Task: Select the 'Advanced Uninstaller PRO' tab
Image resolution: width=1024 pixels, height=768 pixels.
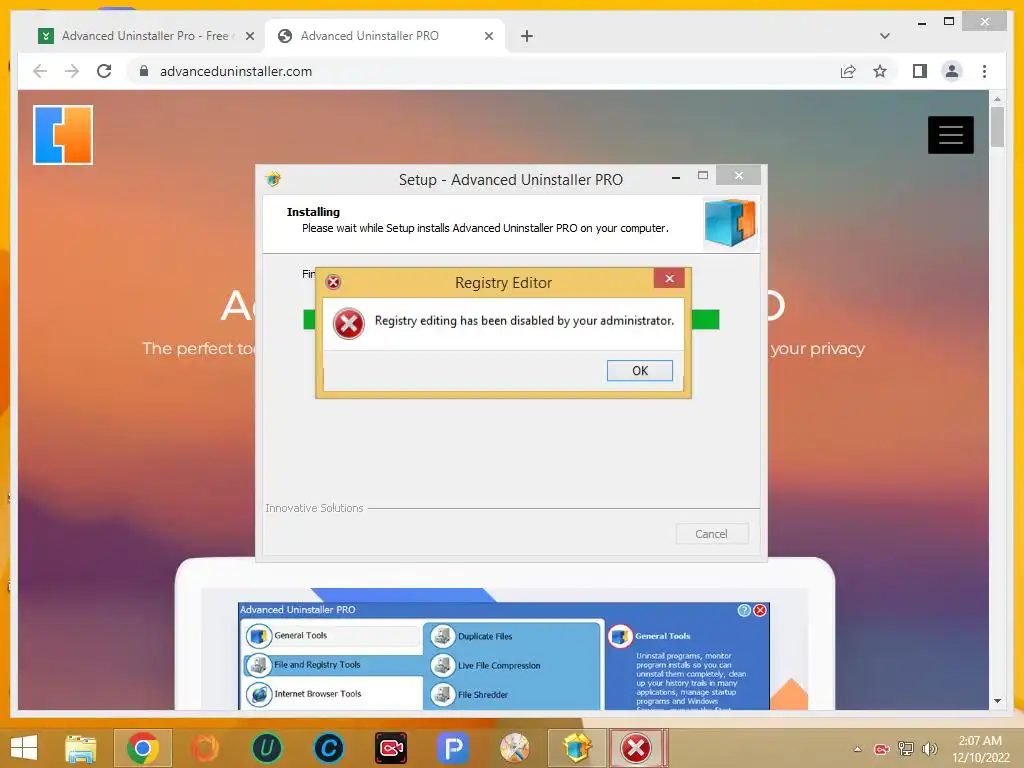Action: point(385,36)
